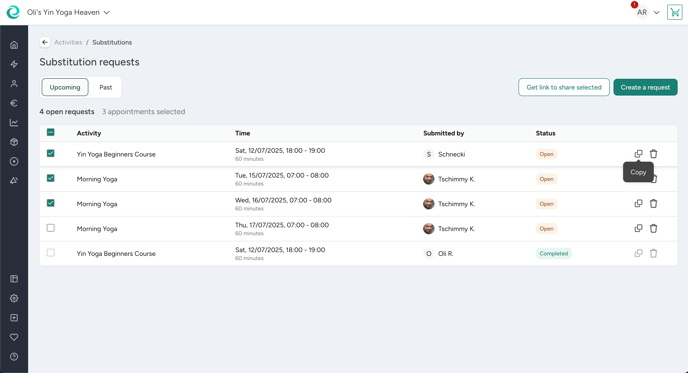Viewport: 688px width, 373px height.
Task: Click the Create a request button
Action: pyautogui.click(x=645, y=87)
